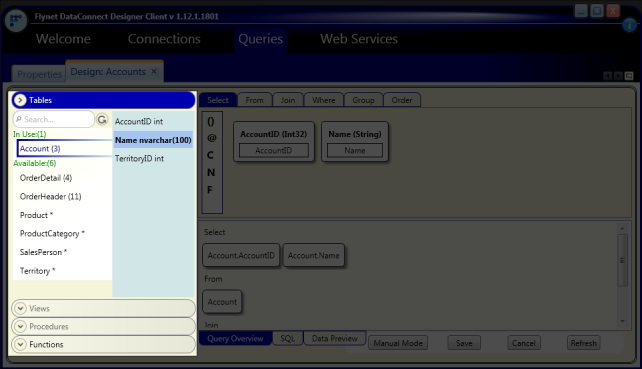Click the Name alias field
The height and width of the screenshot is (369, 642).
pyautogui.click(x=355, y=150)
